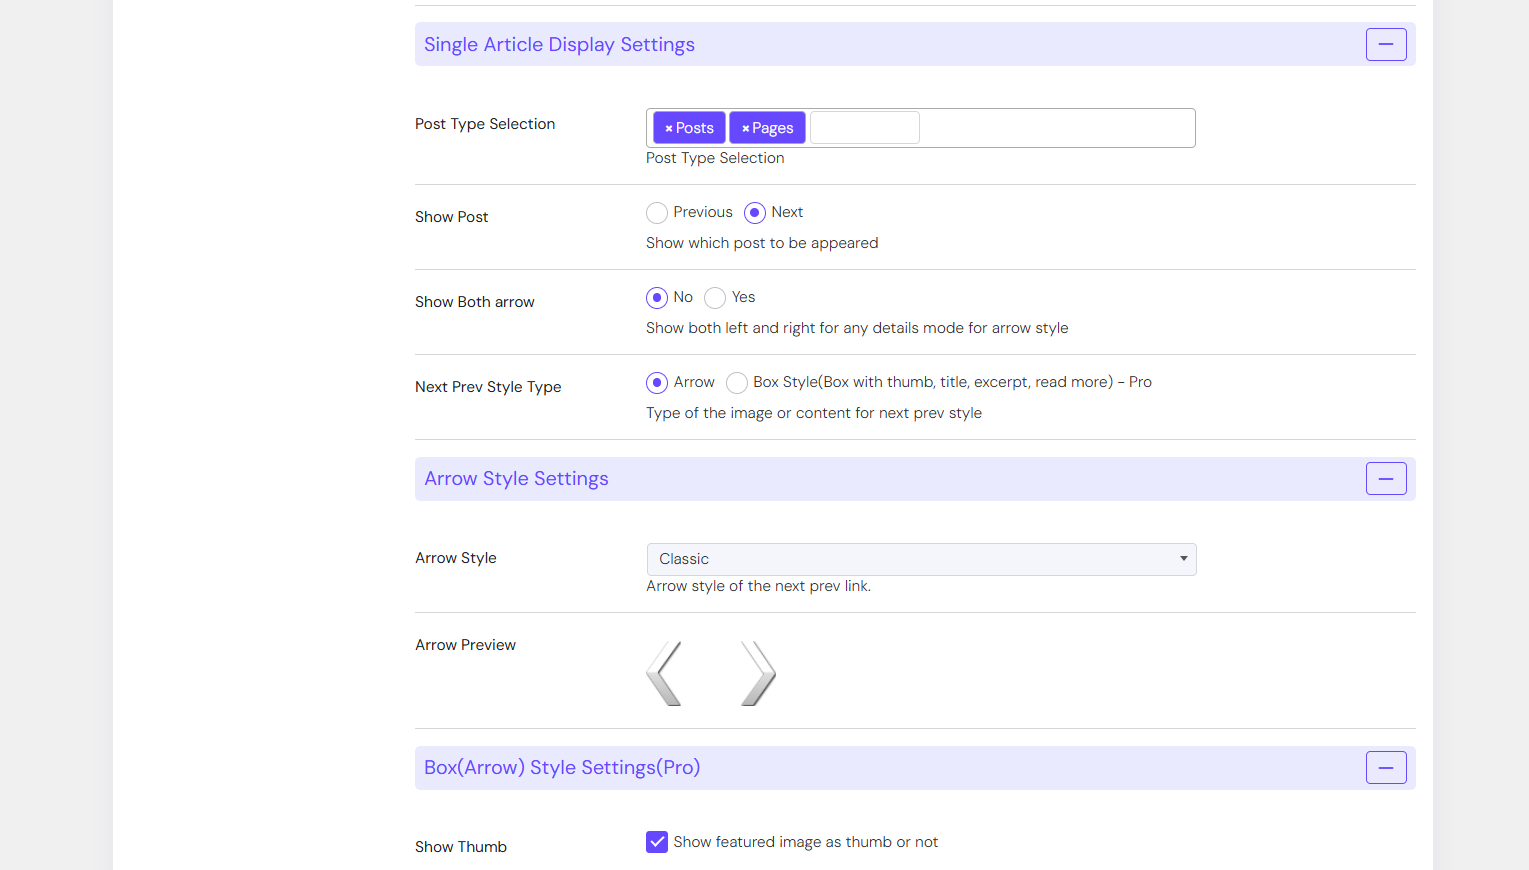
Task: Collapse the Box(Arrow) Style Settings(Pro) section
Action: pyautogui.click(x=1386, y=768)
